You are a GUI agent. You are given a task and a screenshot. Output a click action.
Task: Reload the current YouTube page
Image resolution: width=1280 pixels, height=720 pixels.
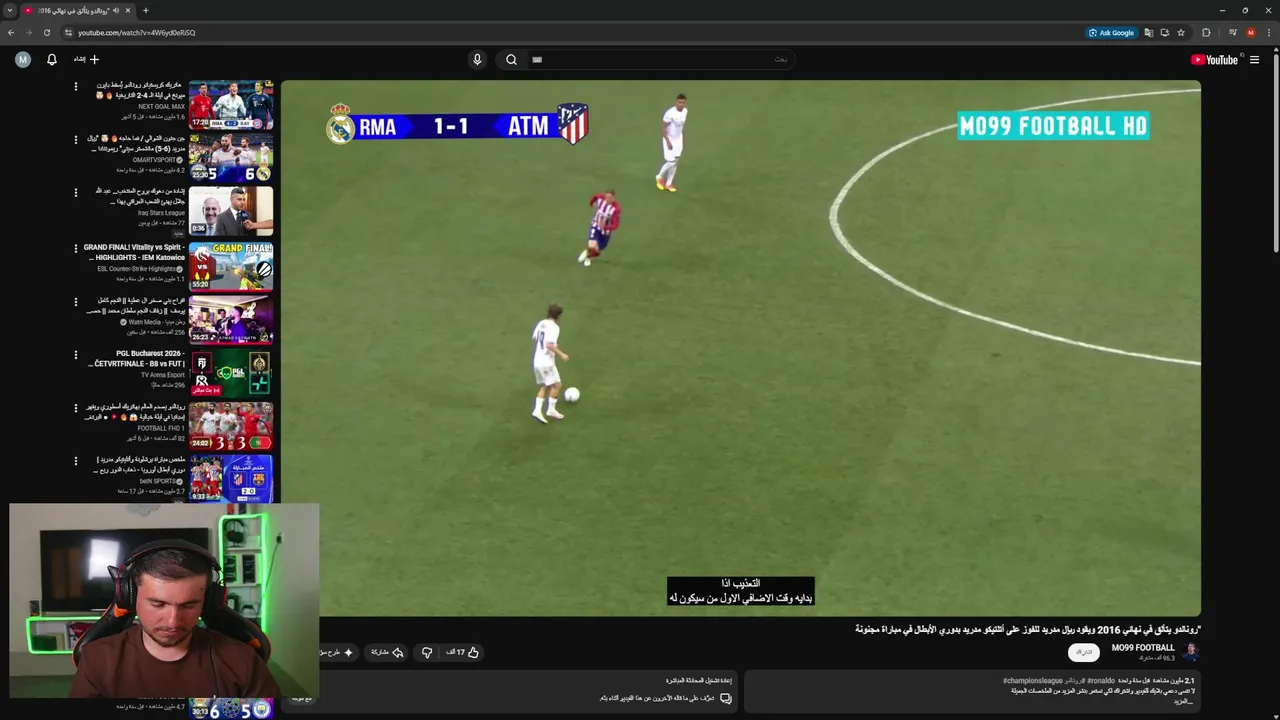coord(46,32)
